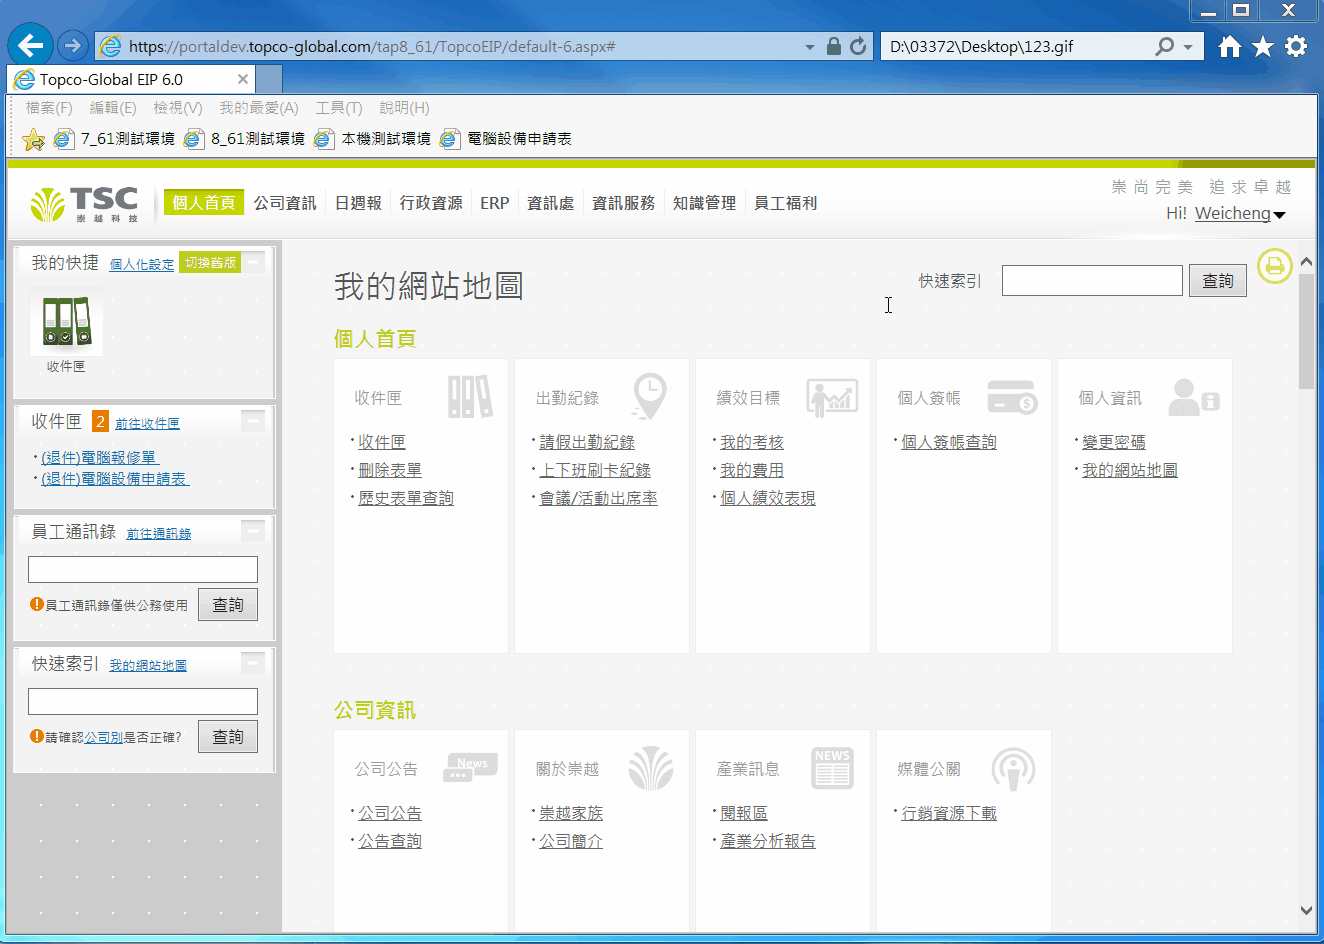Click the printer icon near the search box
Screen dimensions: 1324x944
(1274, 266)
